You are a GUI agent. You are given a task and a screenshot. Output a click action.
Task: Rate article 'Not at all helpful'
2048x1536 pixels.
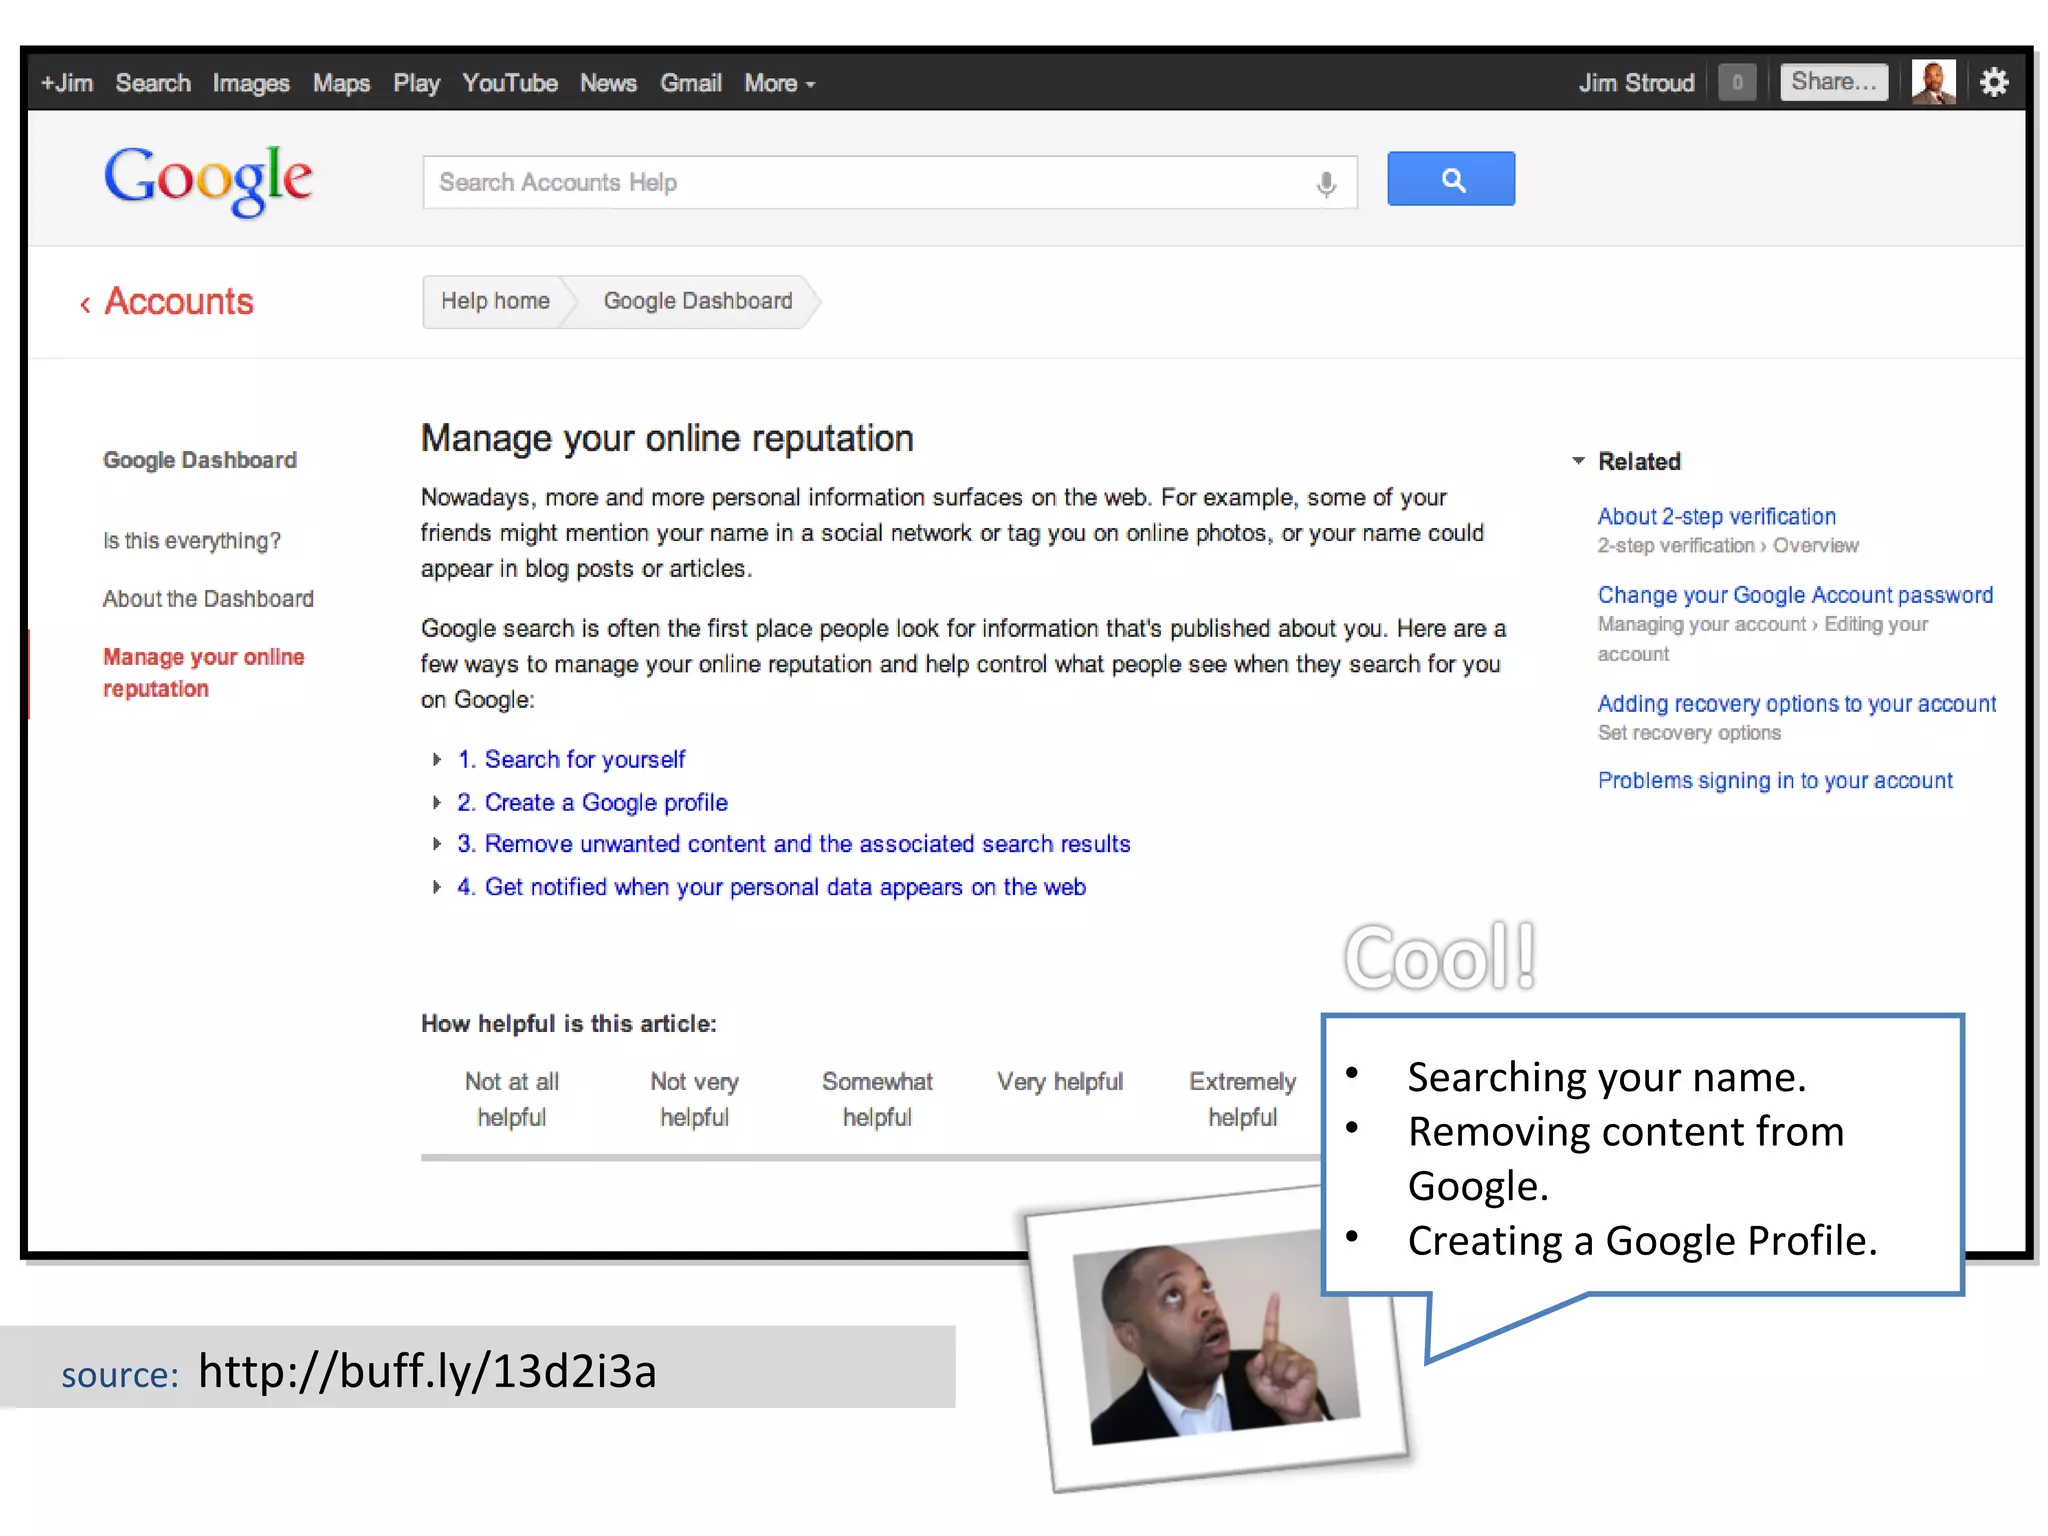512,1099
